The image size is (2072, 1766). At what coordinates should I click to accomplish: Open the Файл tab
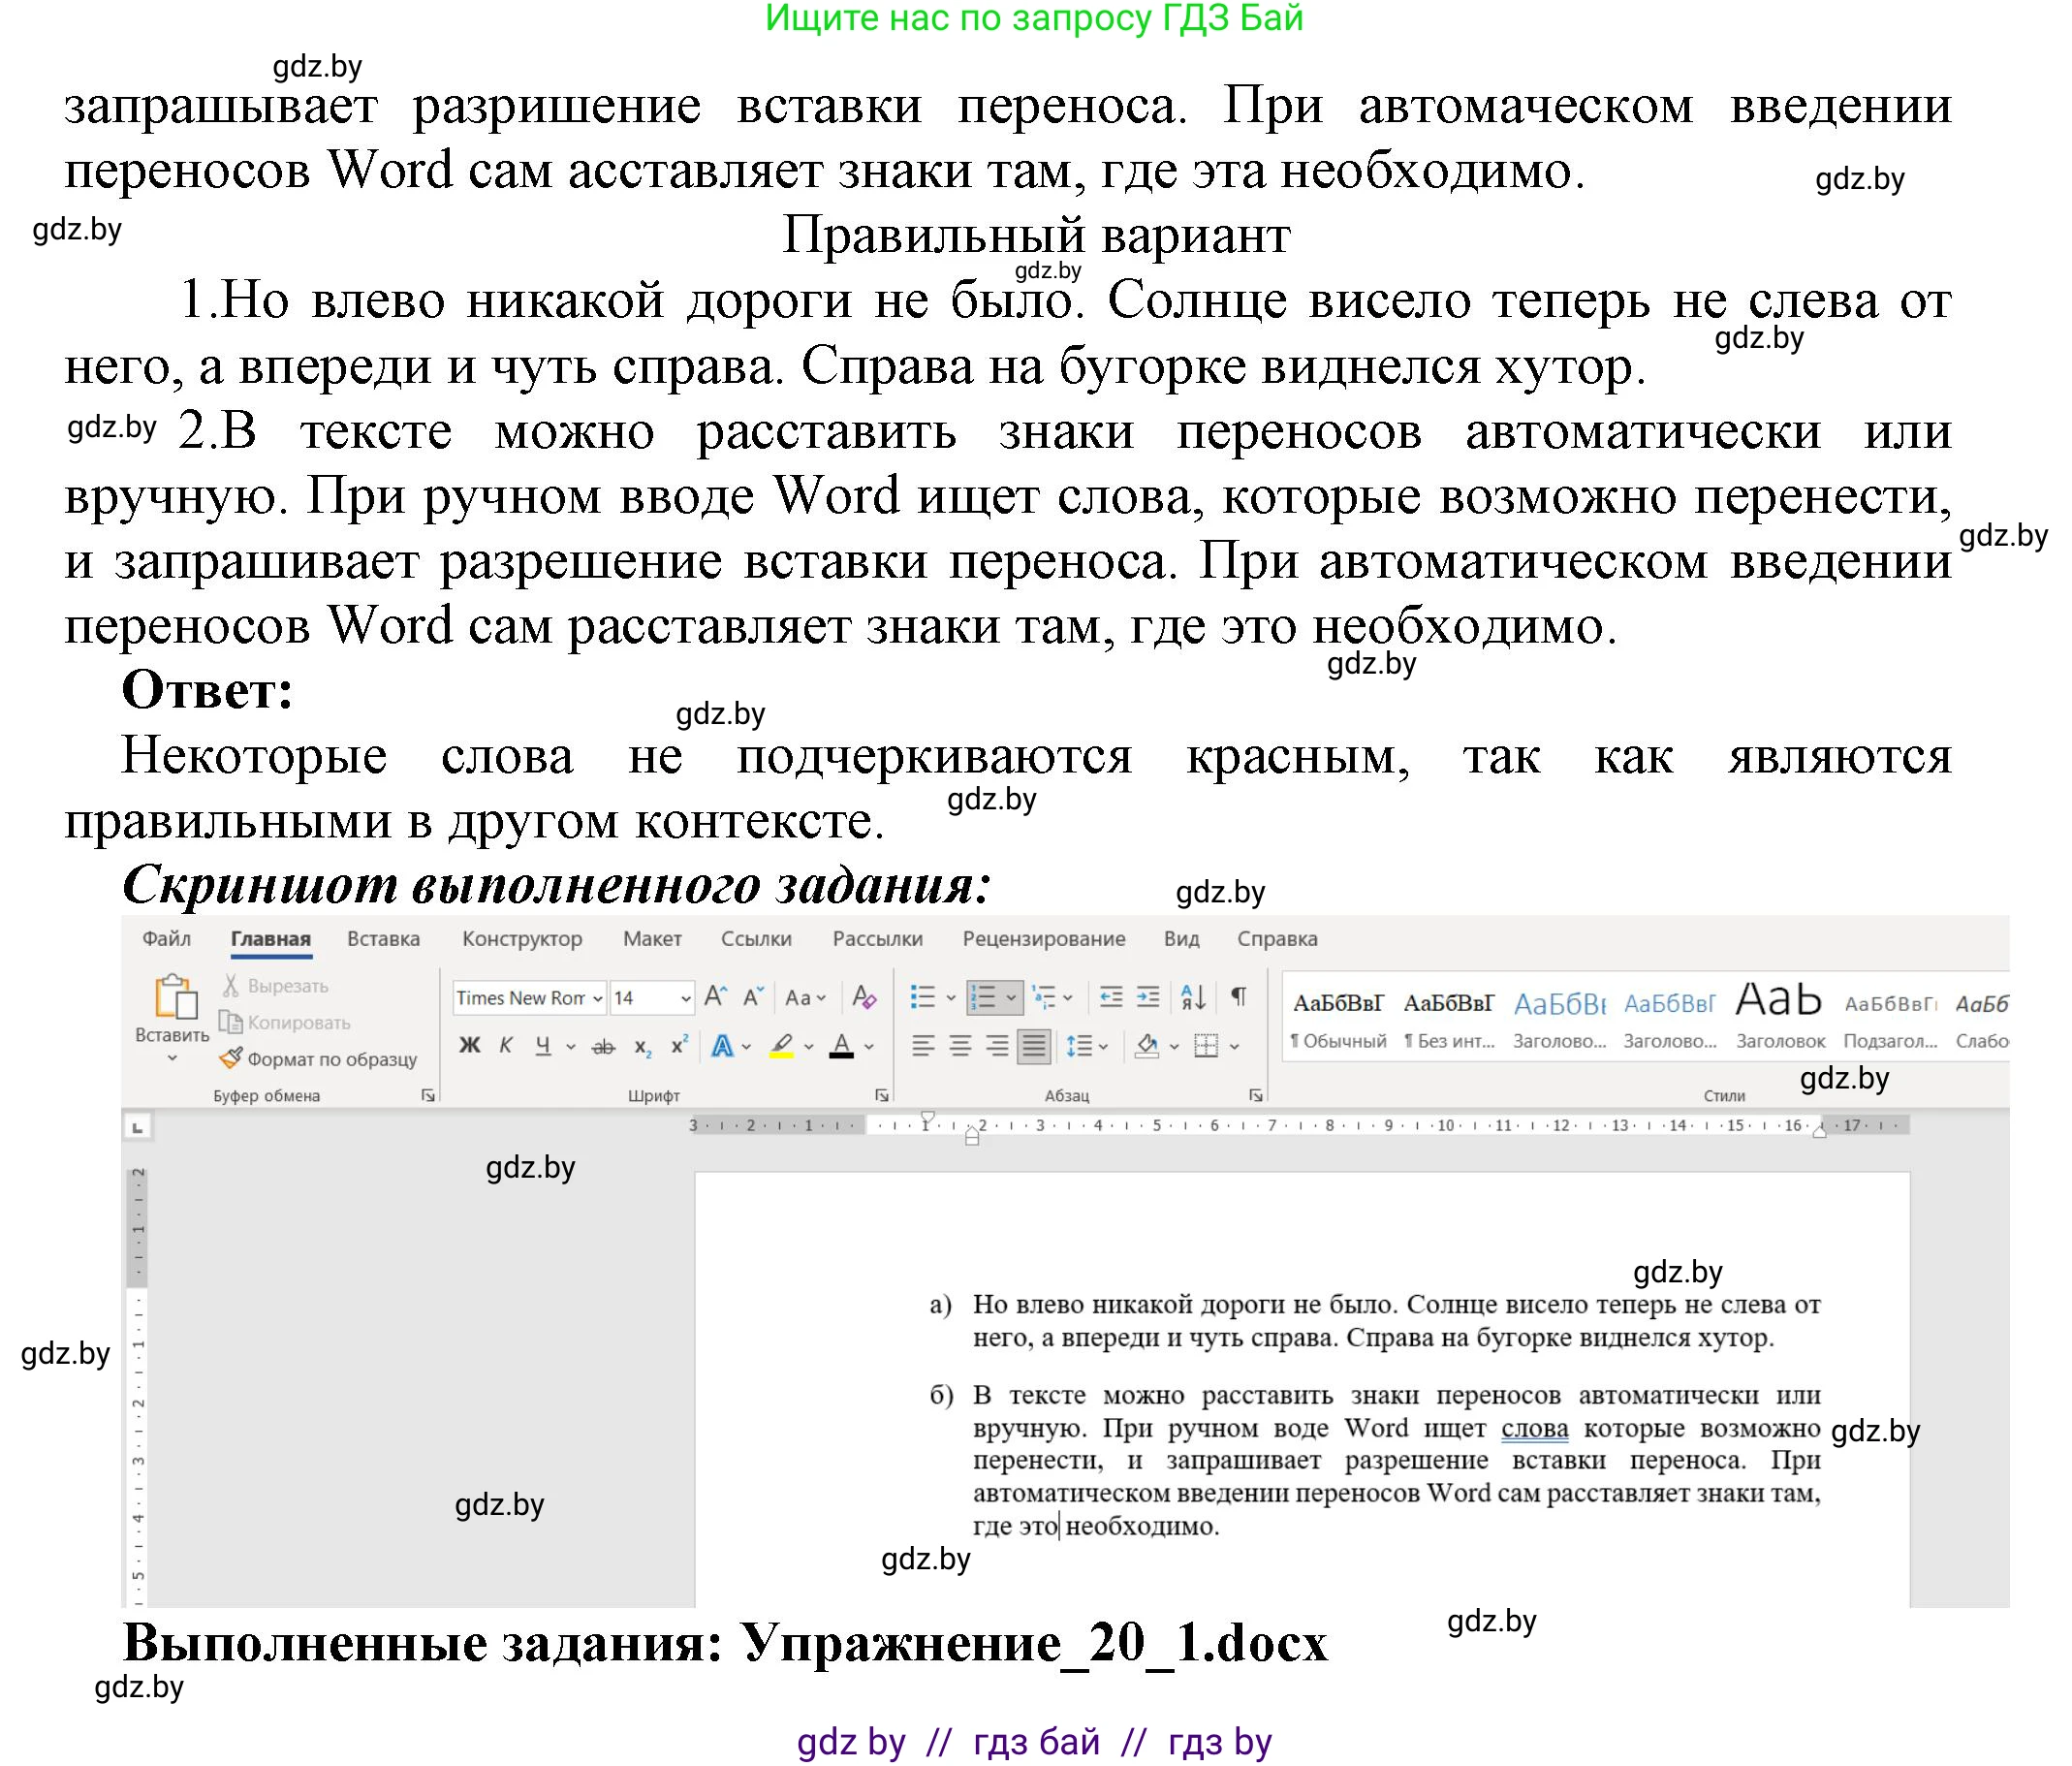[x=167, y=939]
